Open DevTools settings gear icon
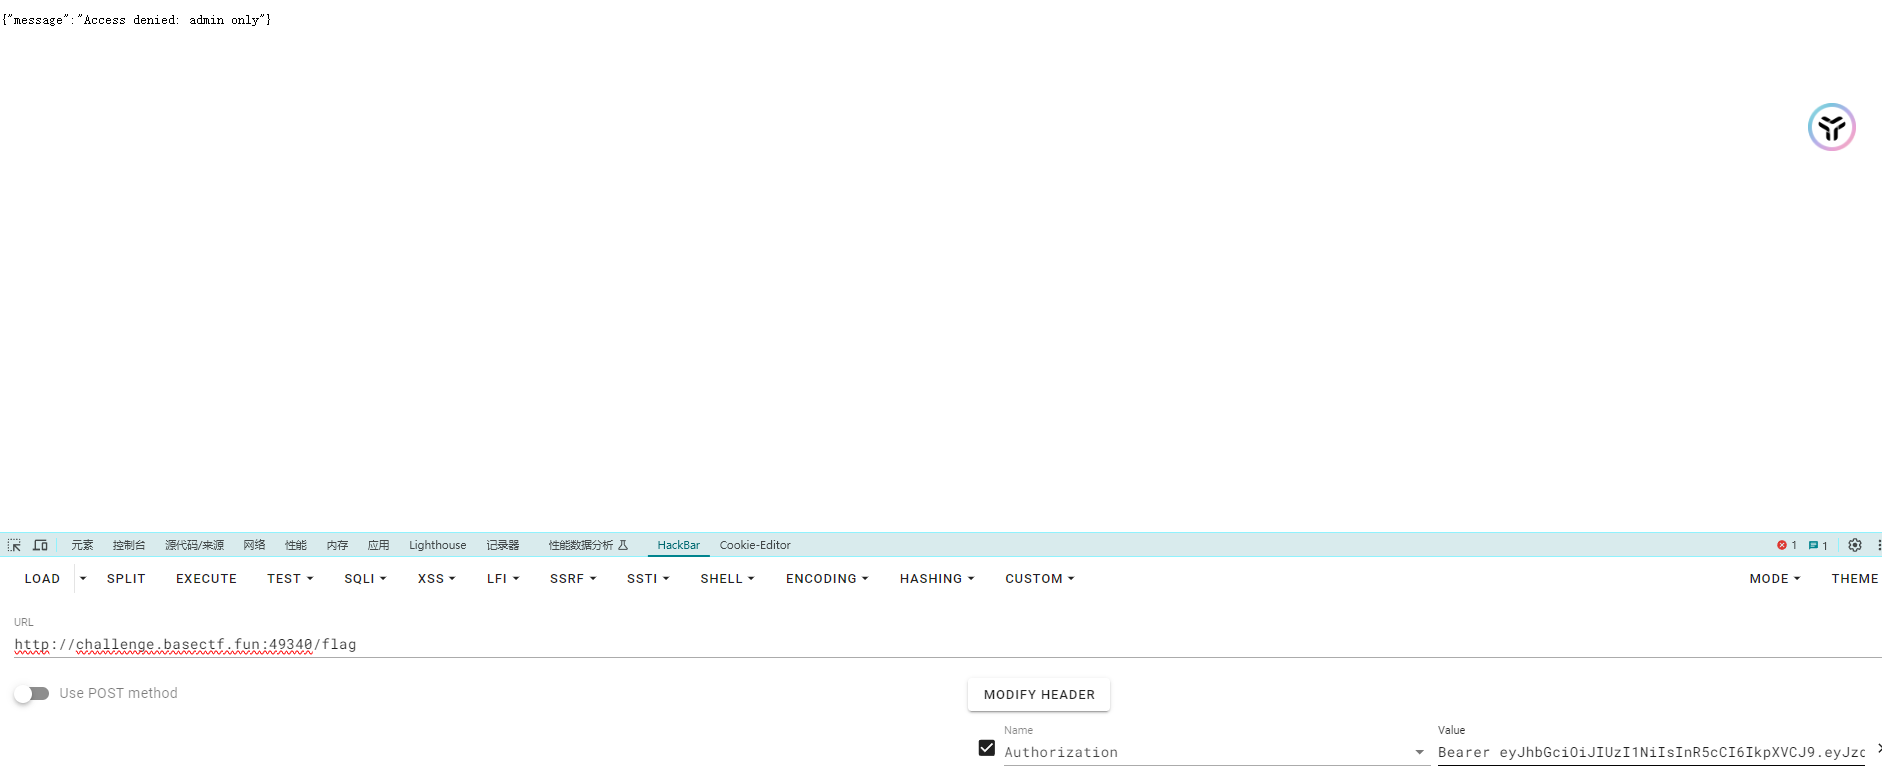The width and height of the screenshot is (1882, 766). [1855, 545]
